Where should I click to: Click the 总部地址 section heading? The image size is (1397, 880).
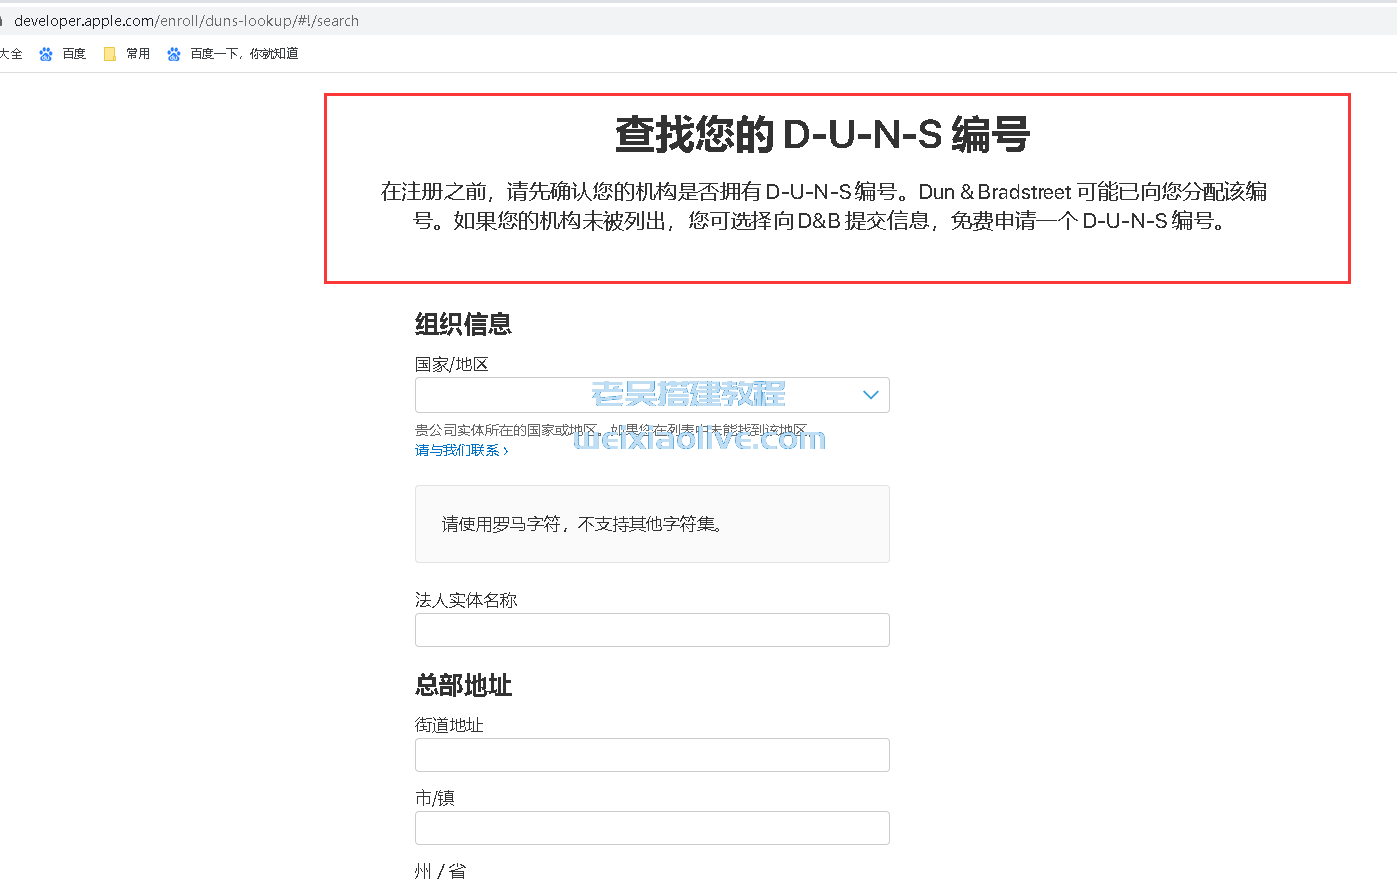(x=462, y=686)
